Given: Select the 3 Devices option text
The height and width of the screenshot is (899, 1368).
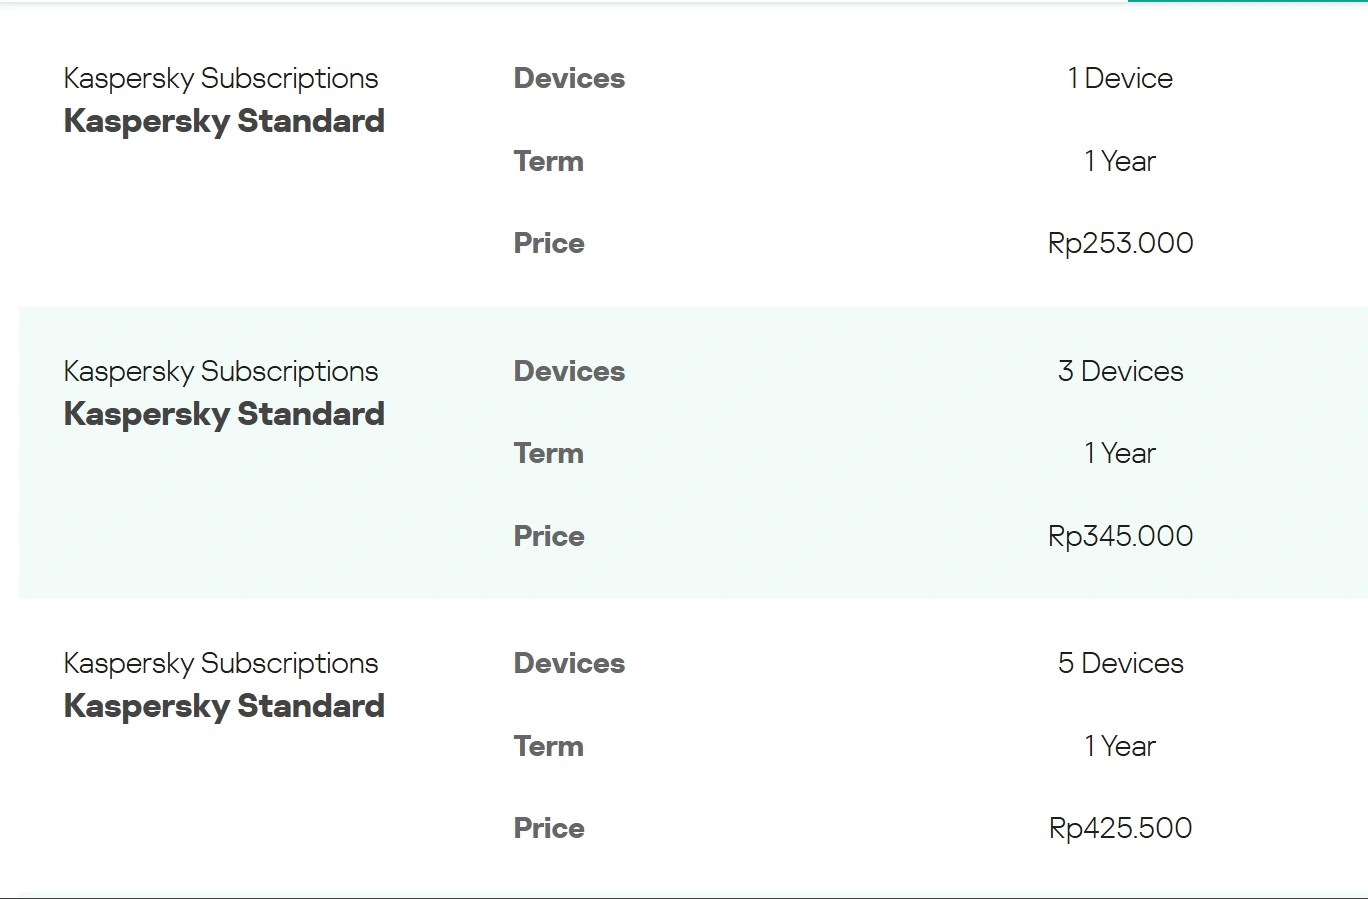Looking at the screenshot, I should pyautogui.click(x=1120, y=371).
